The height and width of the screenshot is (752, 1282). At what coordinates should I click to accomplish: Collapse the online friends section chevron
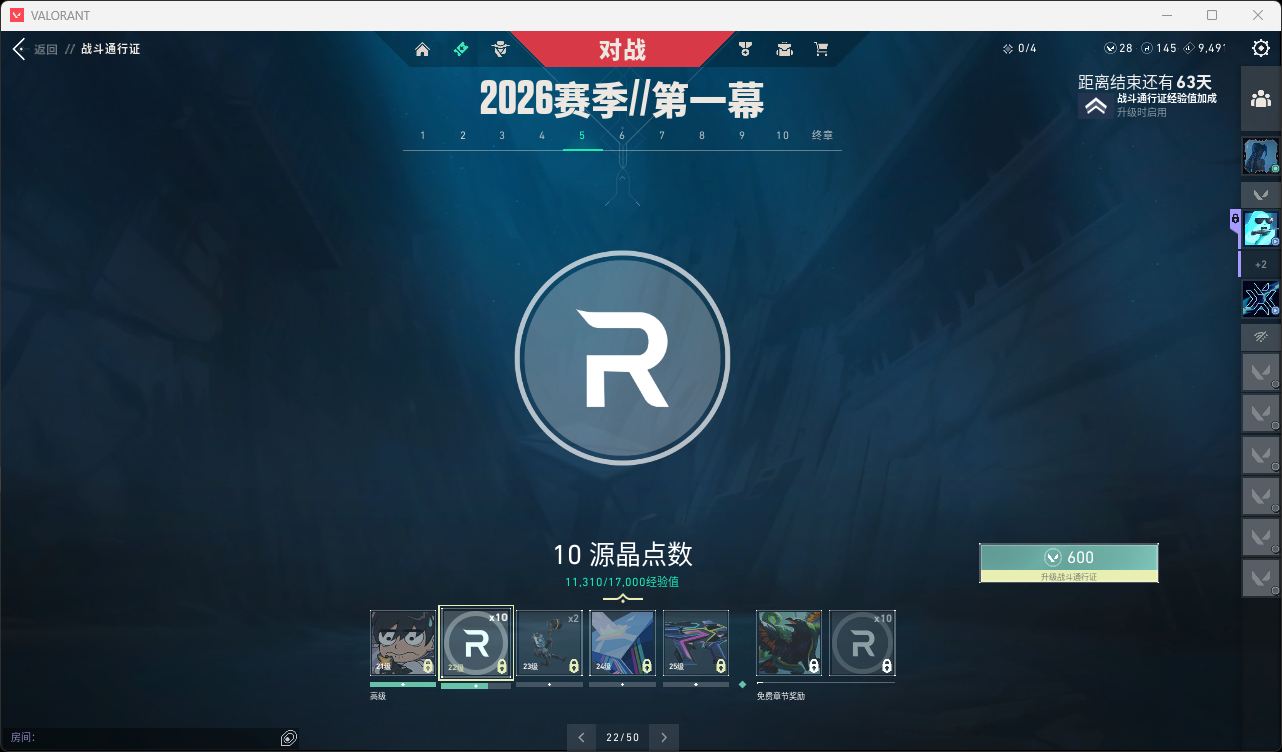tap(1260, 193)
